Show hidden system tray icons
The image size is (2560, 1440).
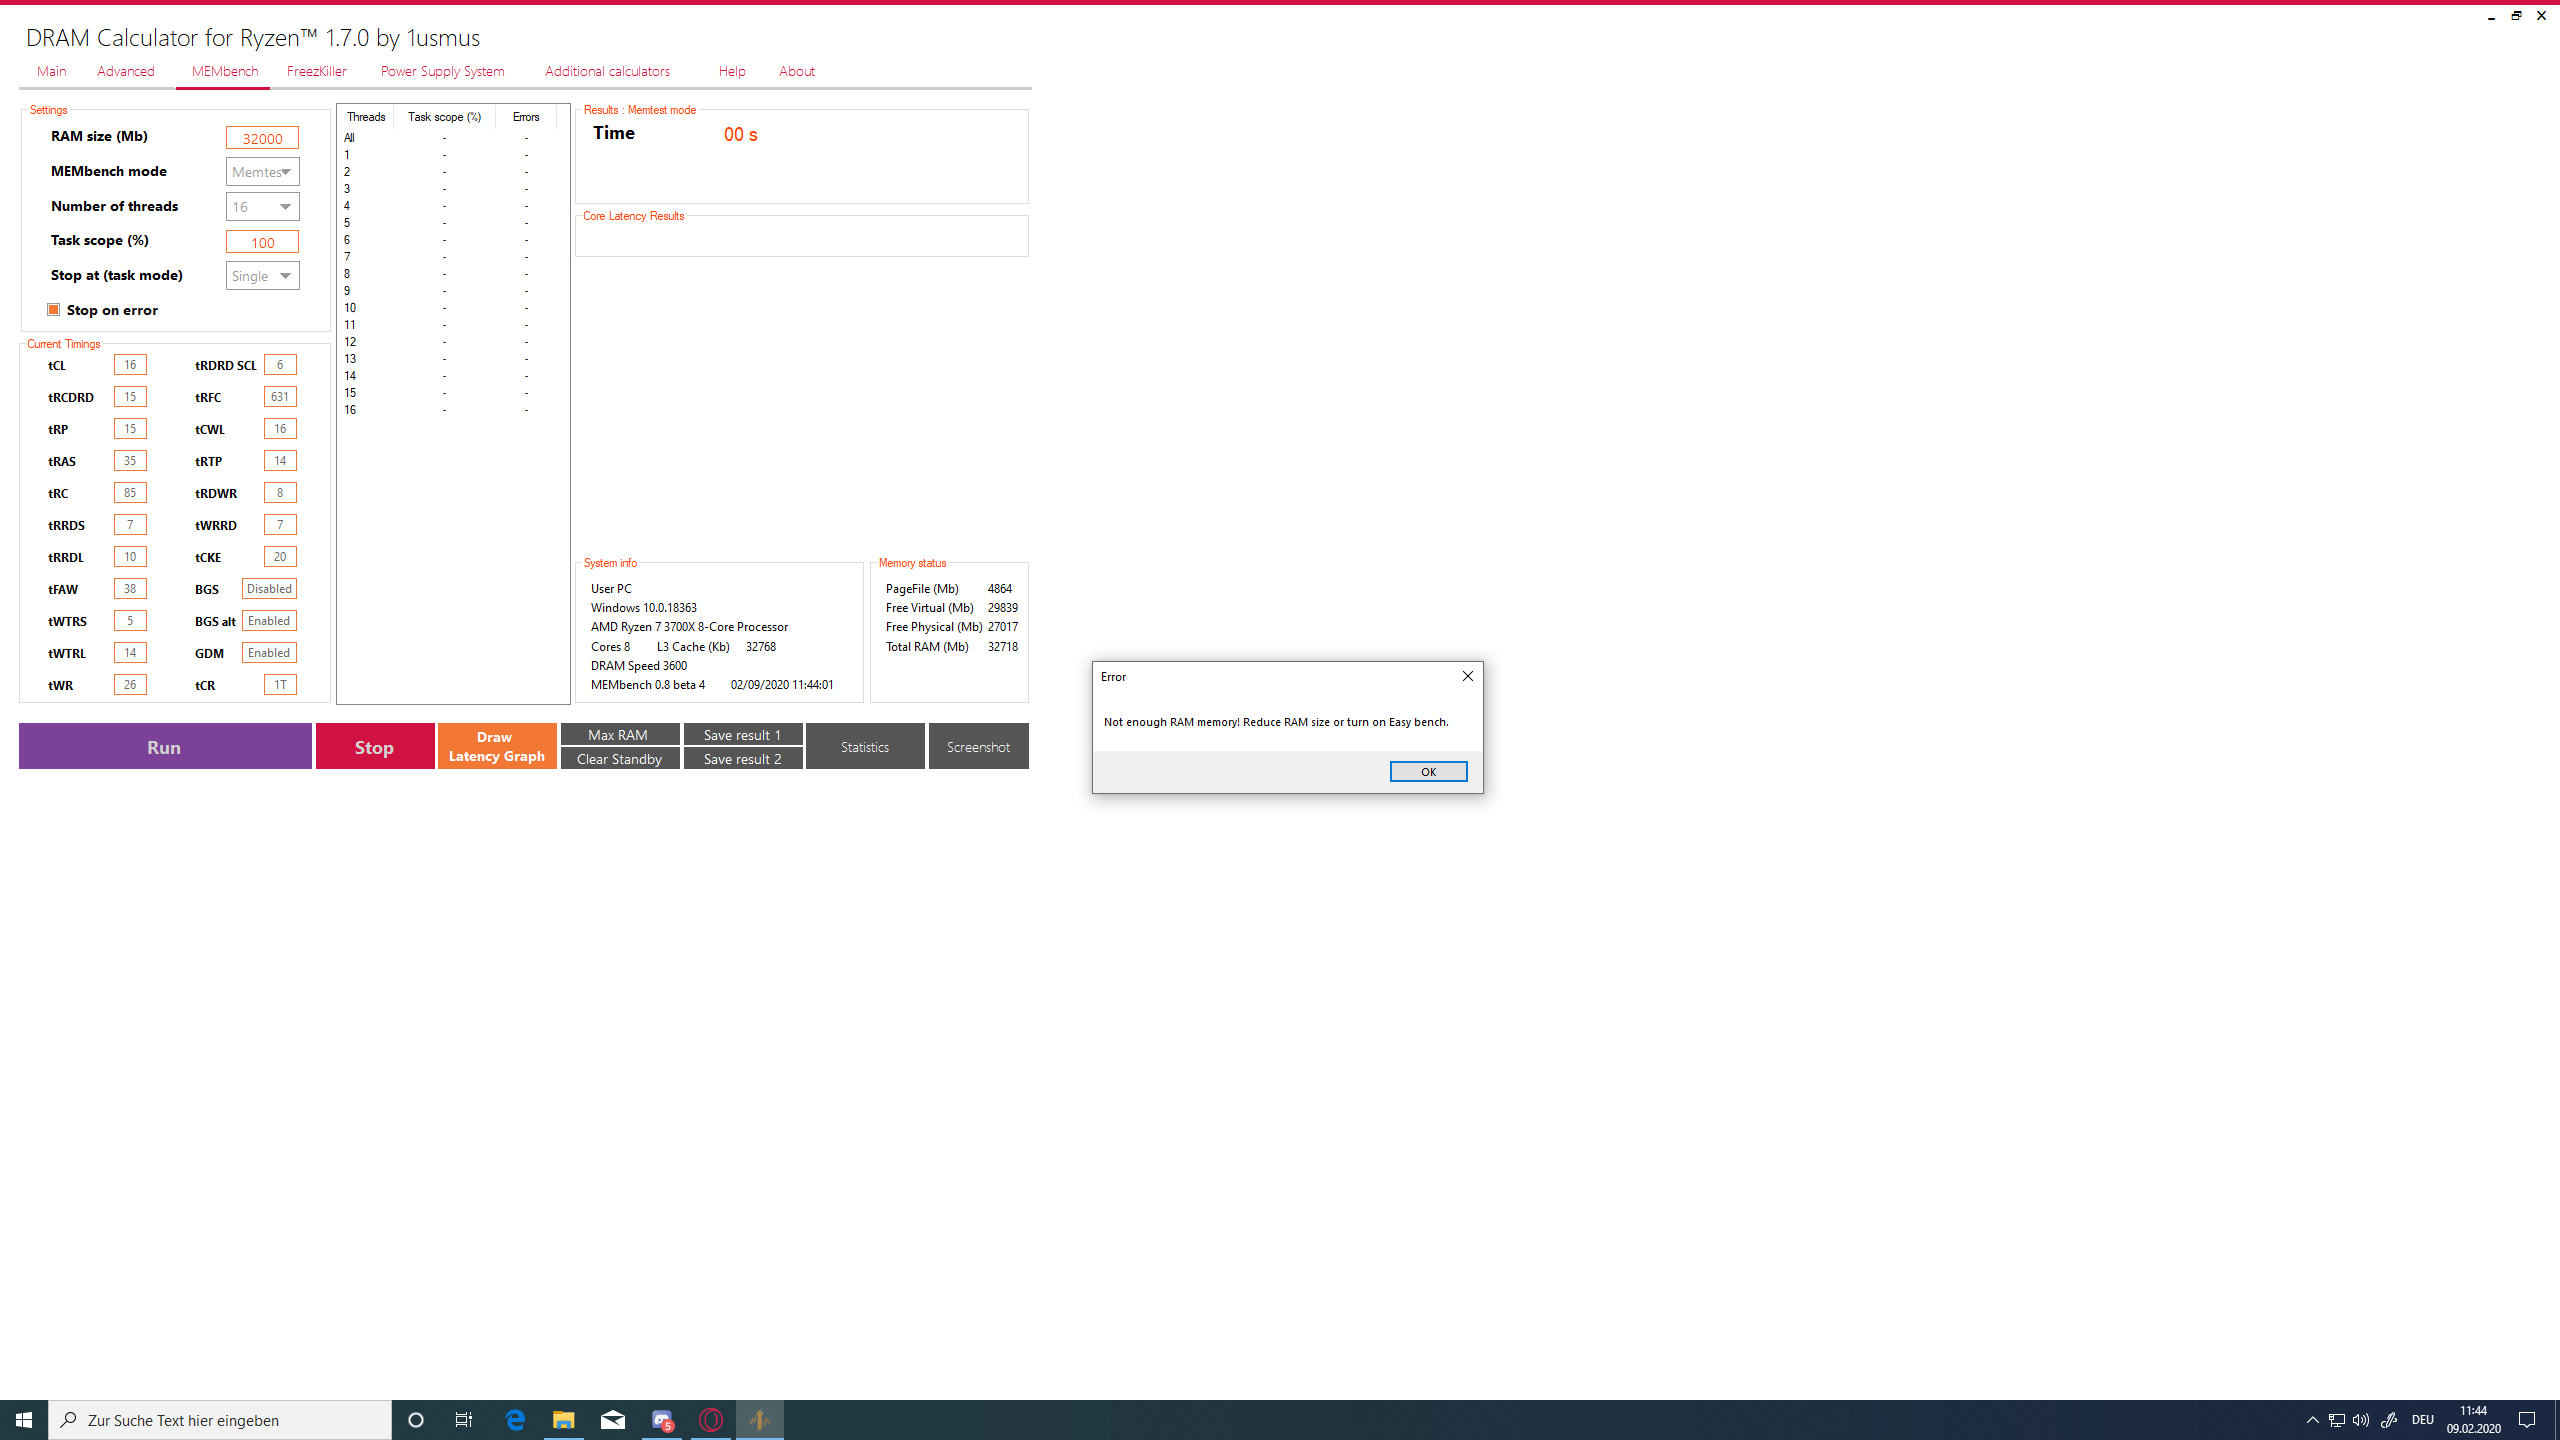point(2312,1420)
